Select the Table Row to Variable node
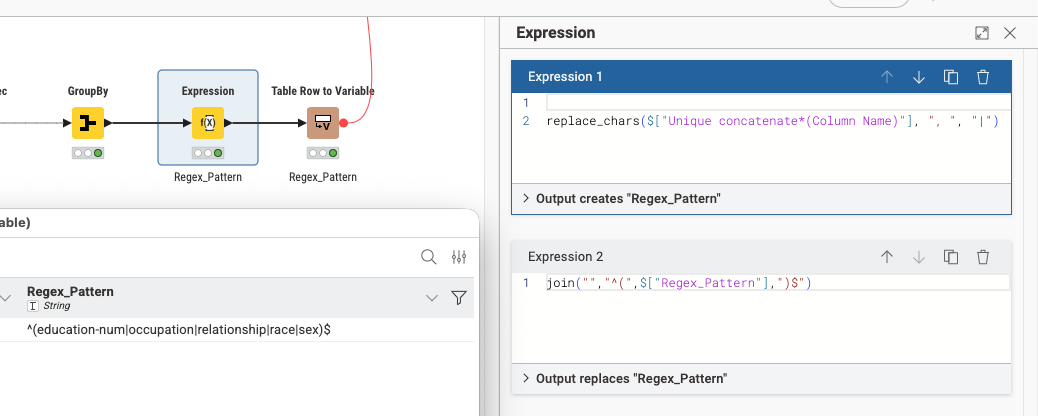This screenshot has height=416, width=1038. (322, 123)
